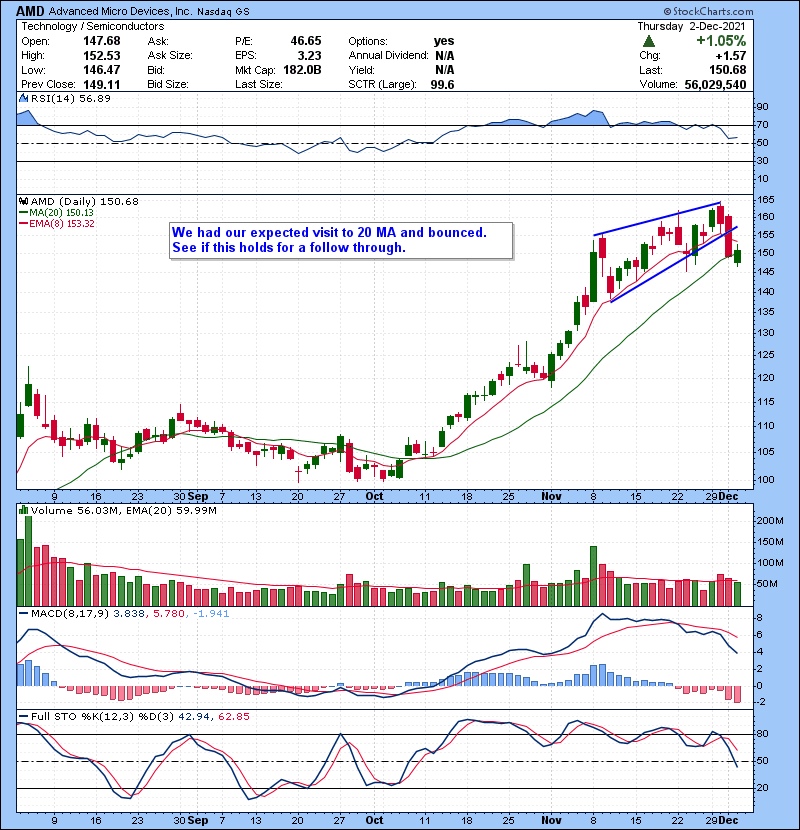Click the +1.05% percent change
Screen dimensions: 800x830
[721, 41]
